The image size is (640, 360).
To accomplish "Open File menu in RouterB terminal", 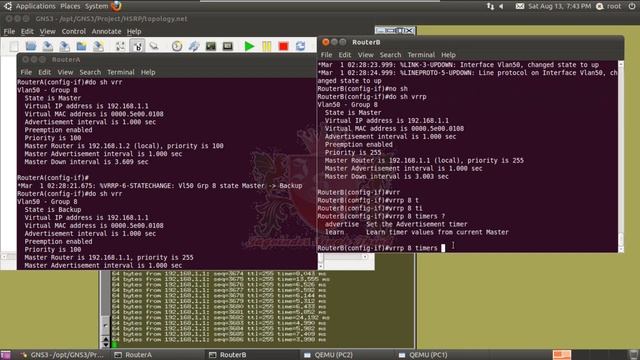I will coord(326,55).
